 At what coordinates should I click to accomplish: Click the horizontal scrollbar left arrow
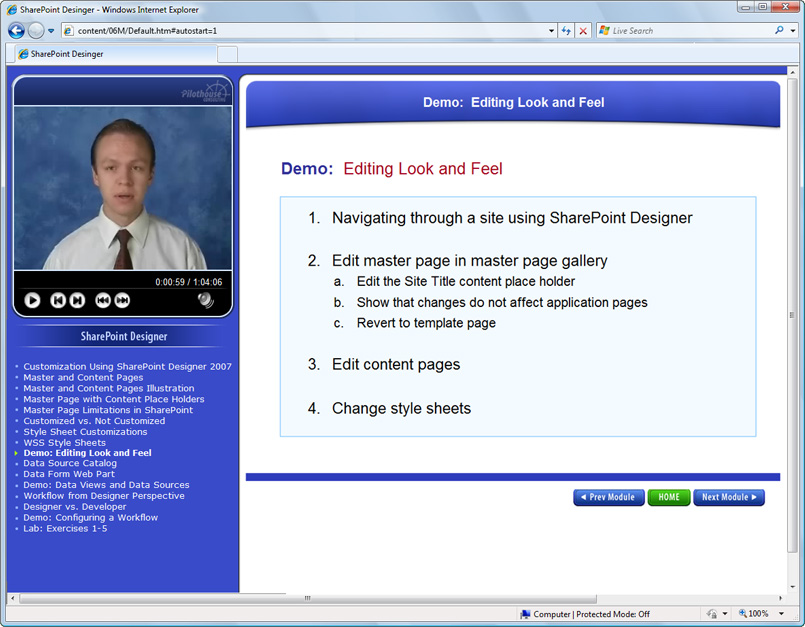tap(12, 598)
